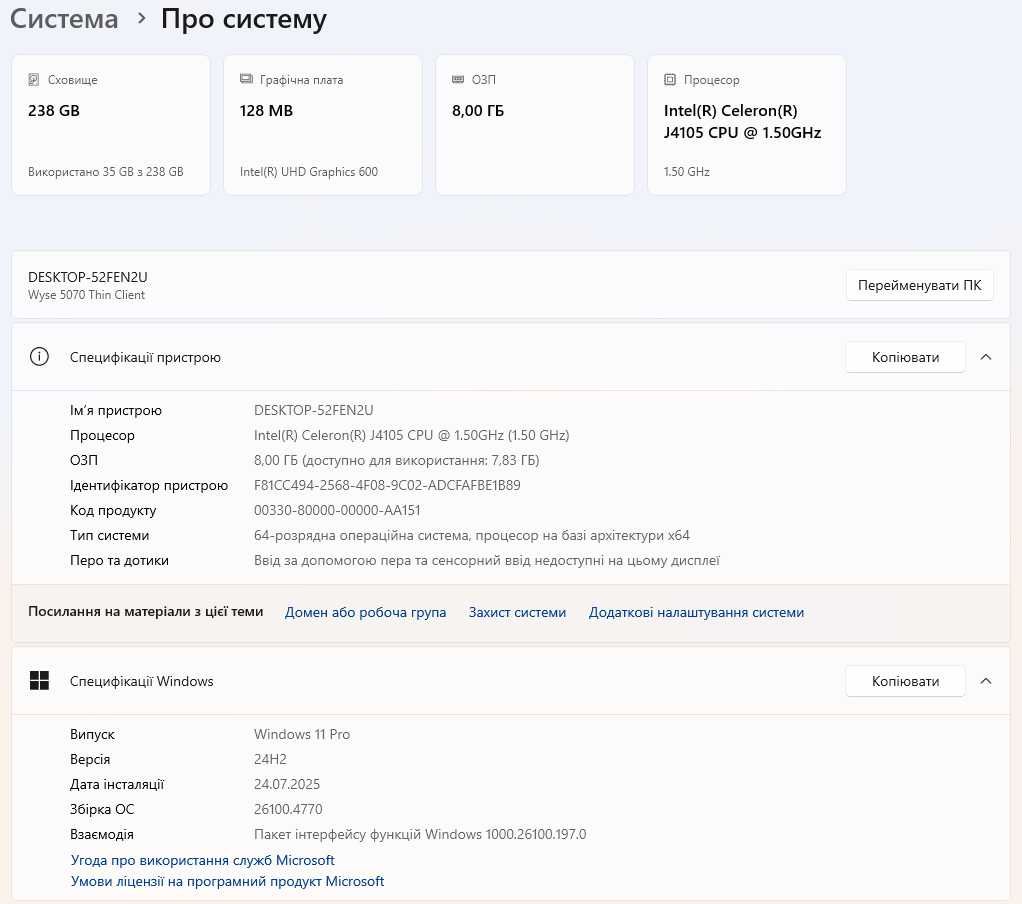Click the Специфікації пристрою heading
1022x904 pixels.
pos(145,357)
